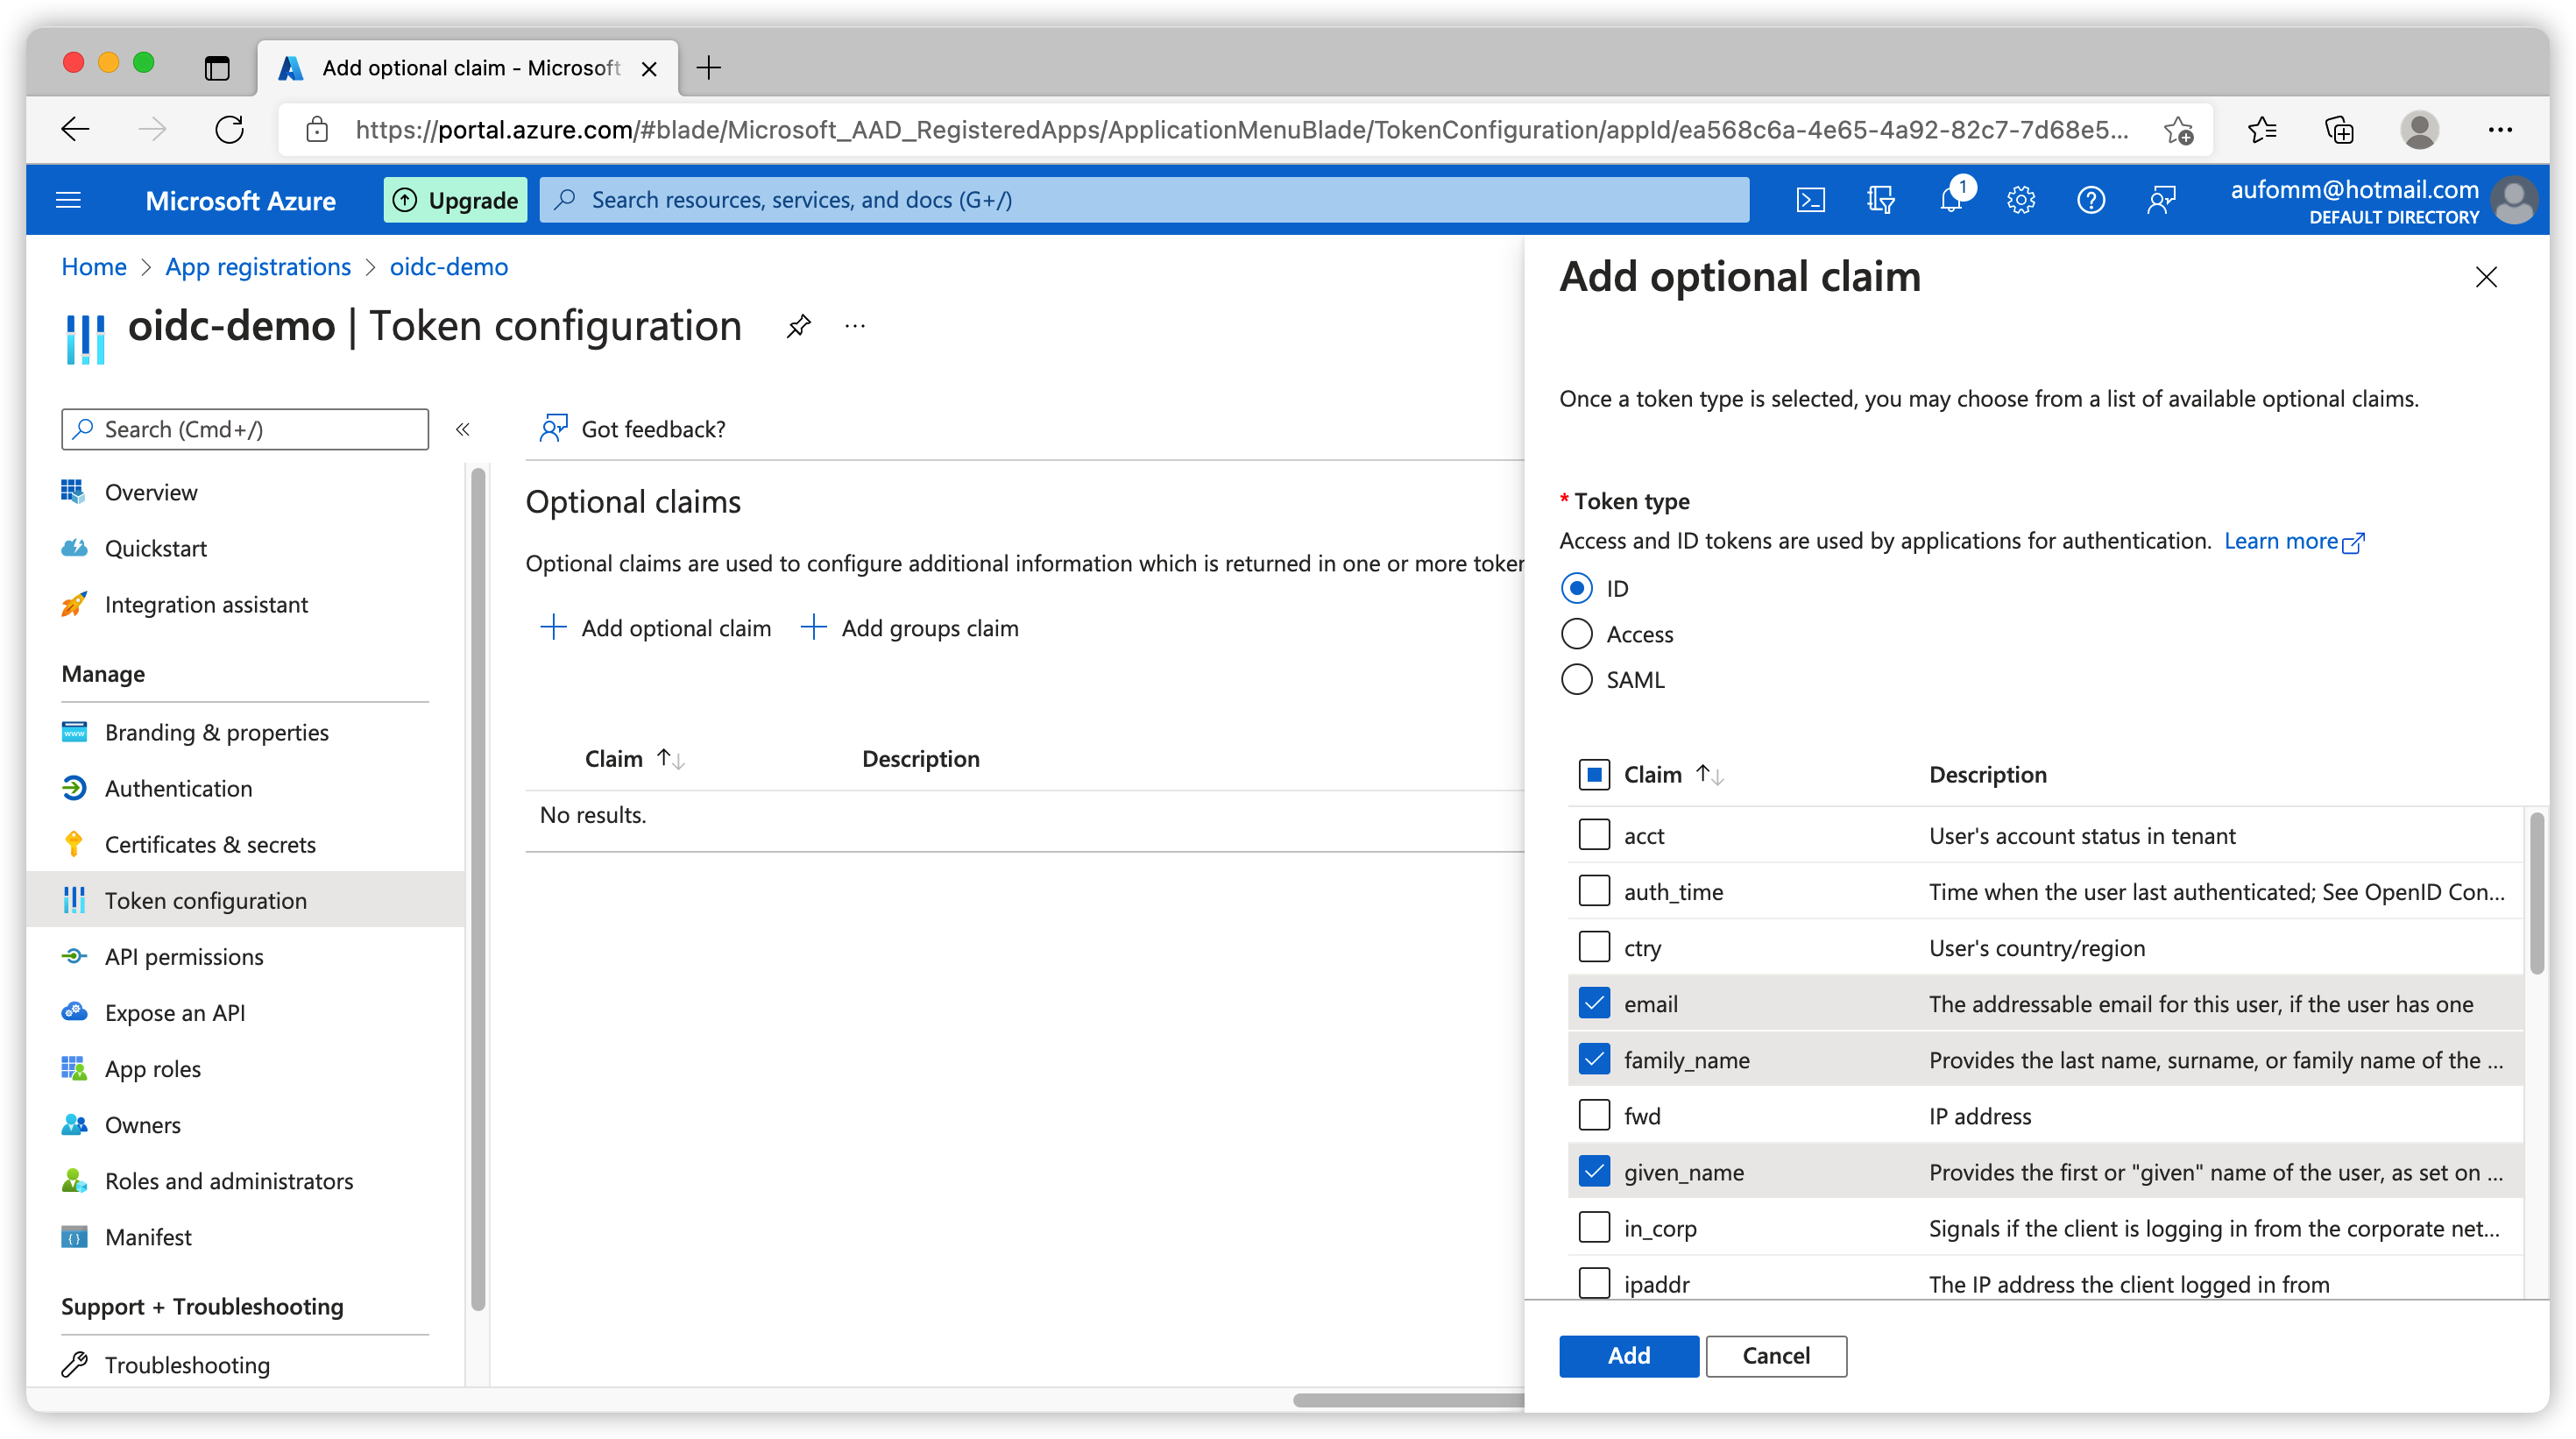Screen dimensions: 2576x1439
Task: Open the Azure portal hamburger menu
Action: pyautogui.click(x=68, y=200)
